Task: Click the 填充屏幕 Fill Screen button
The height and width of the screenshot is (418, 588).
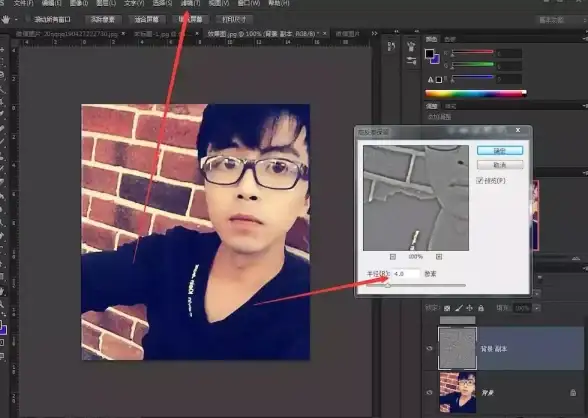Action: [x=191, y=19]
